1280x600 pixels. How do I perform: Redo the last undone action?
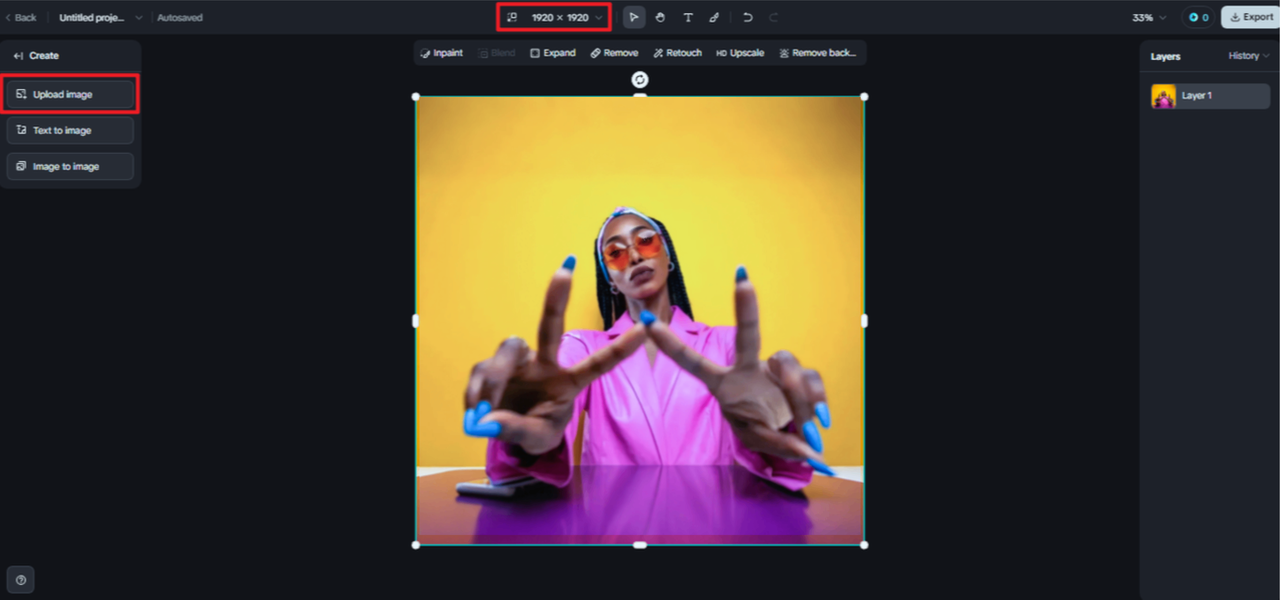coord(774,18)
